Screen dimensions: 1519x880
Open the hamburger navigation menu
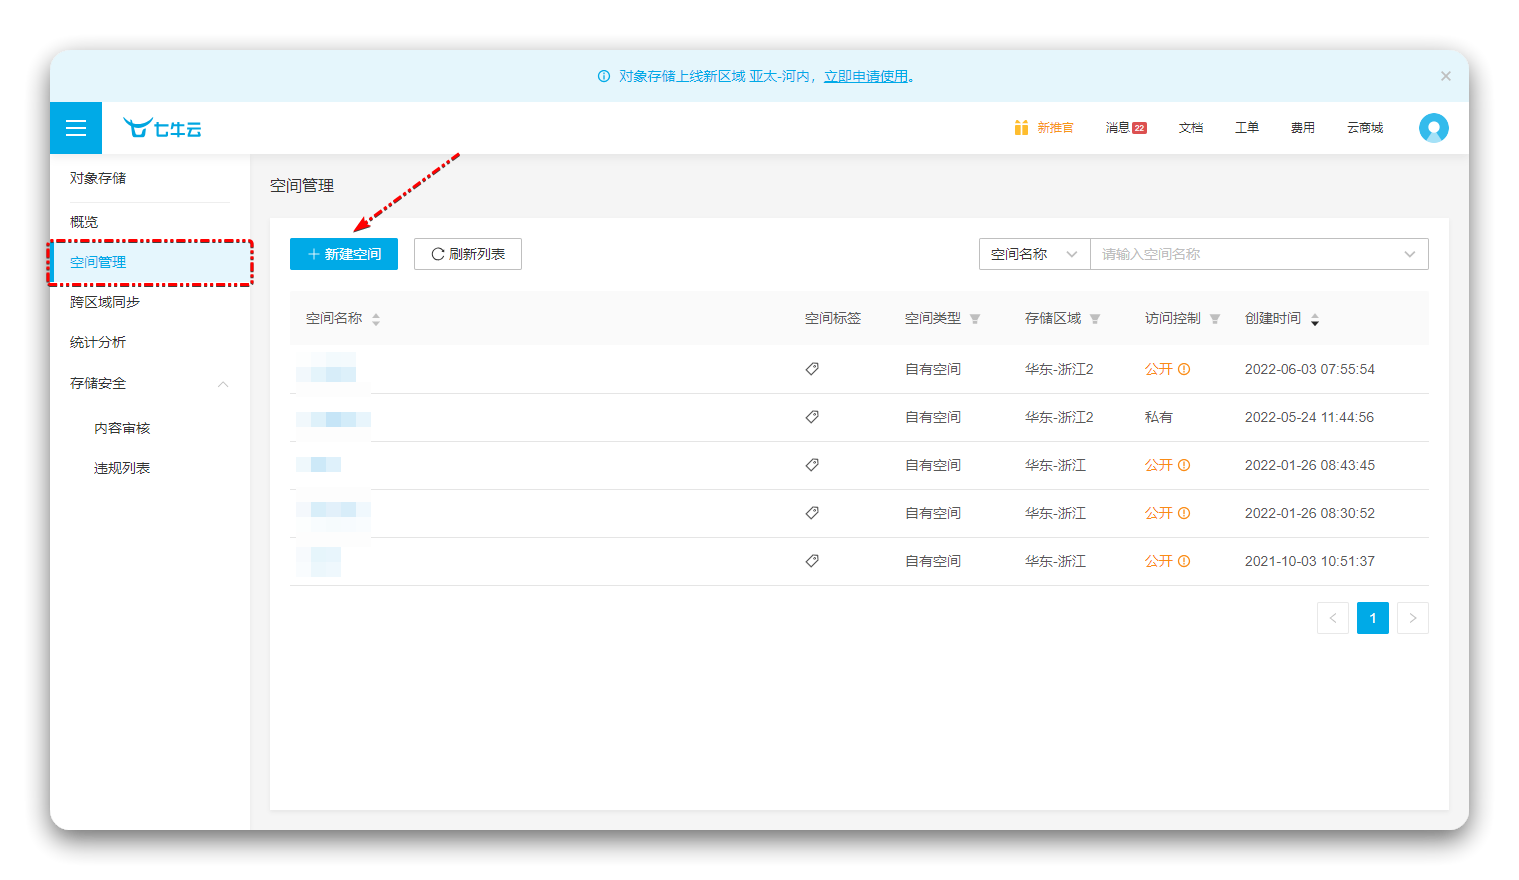coord(76,128)
